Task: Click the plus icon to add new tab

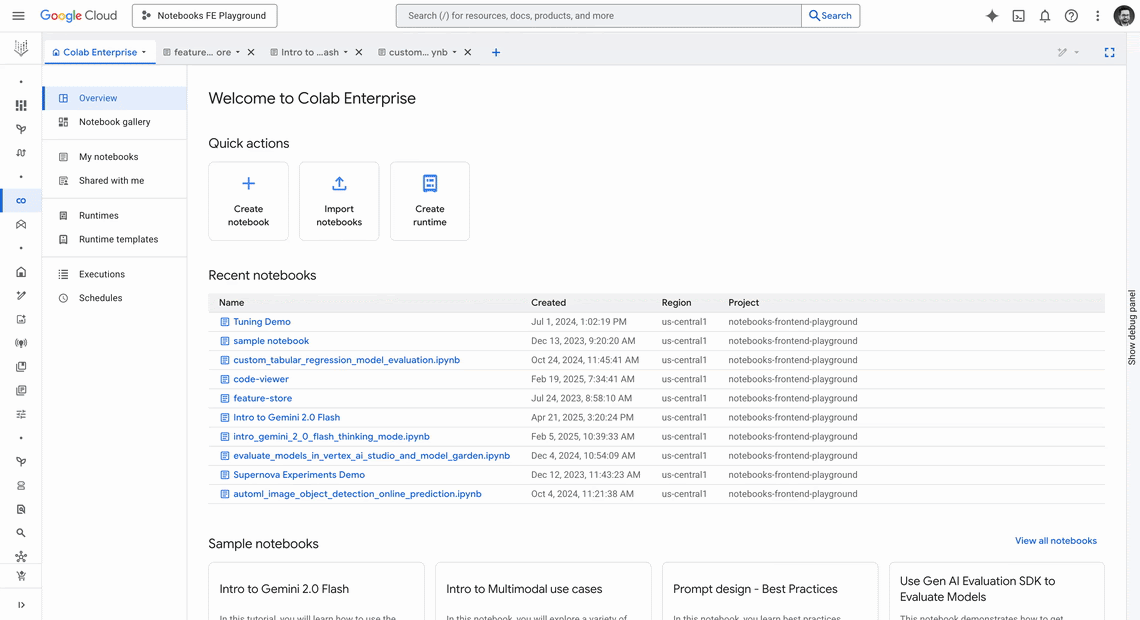Action: (x=496, y=52)
